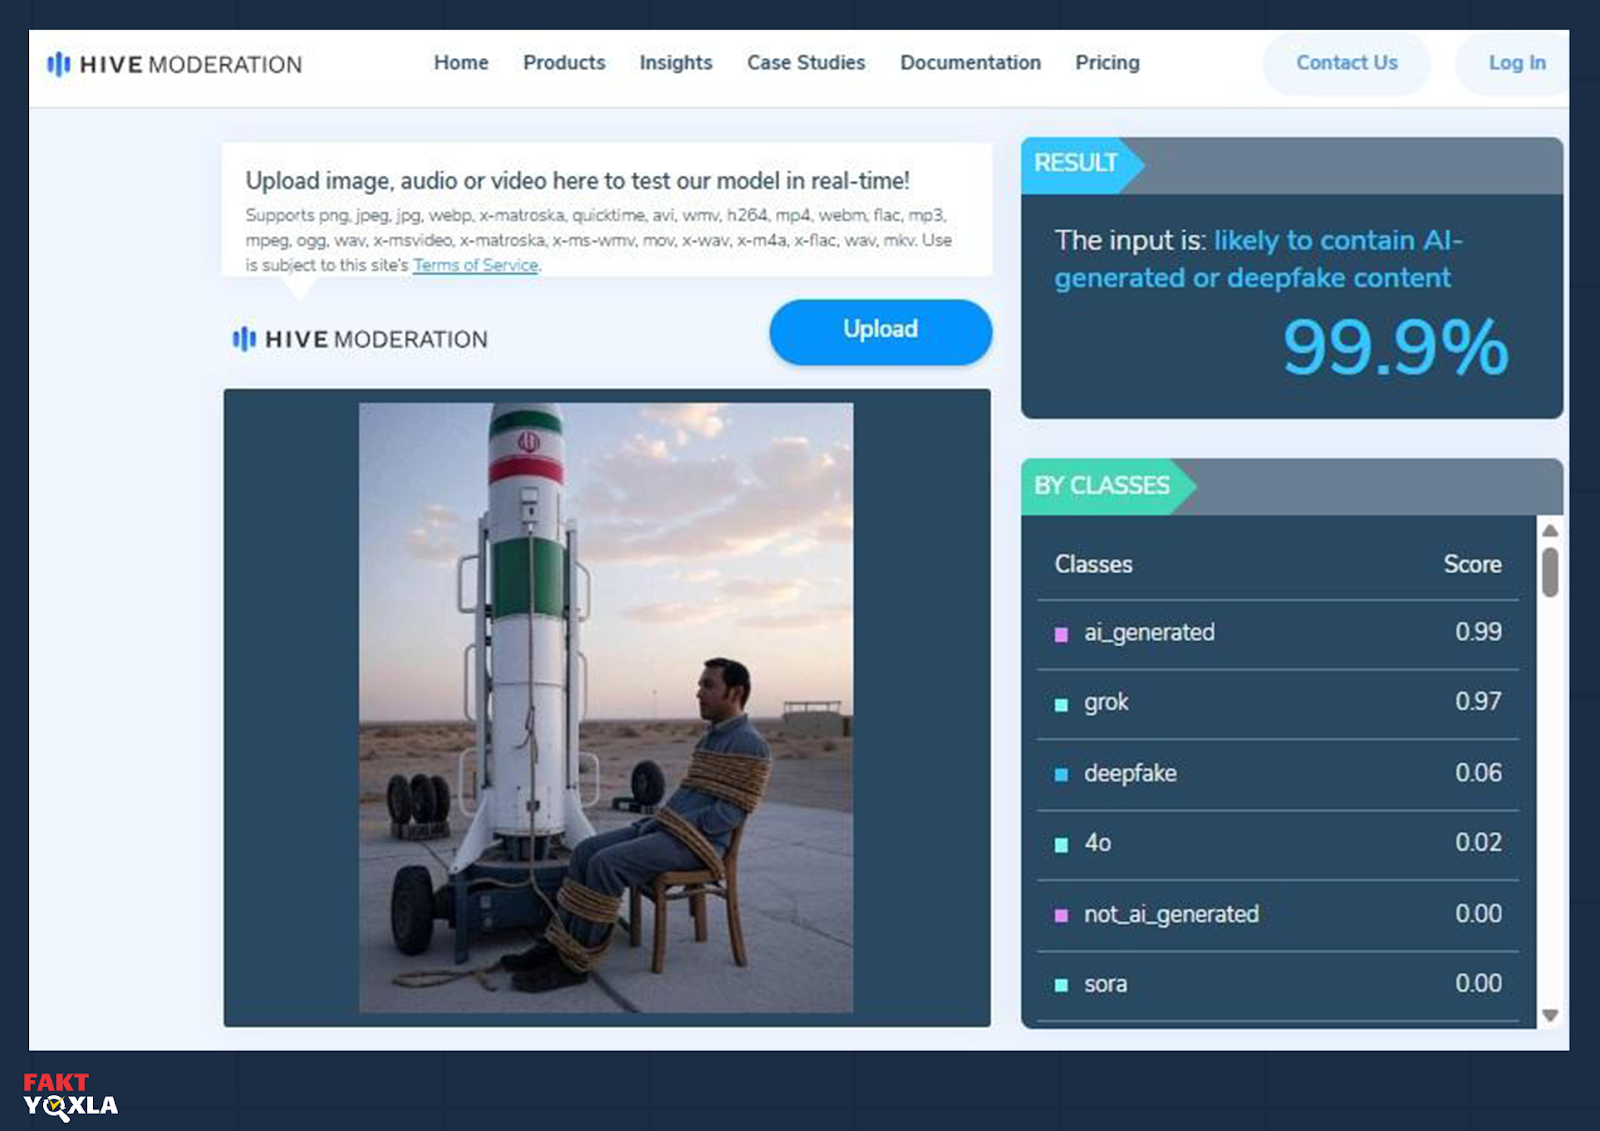This screenshot has width=1600, height=1131.
Task: Select the 4o class label
Action: point(1097,843)
